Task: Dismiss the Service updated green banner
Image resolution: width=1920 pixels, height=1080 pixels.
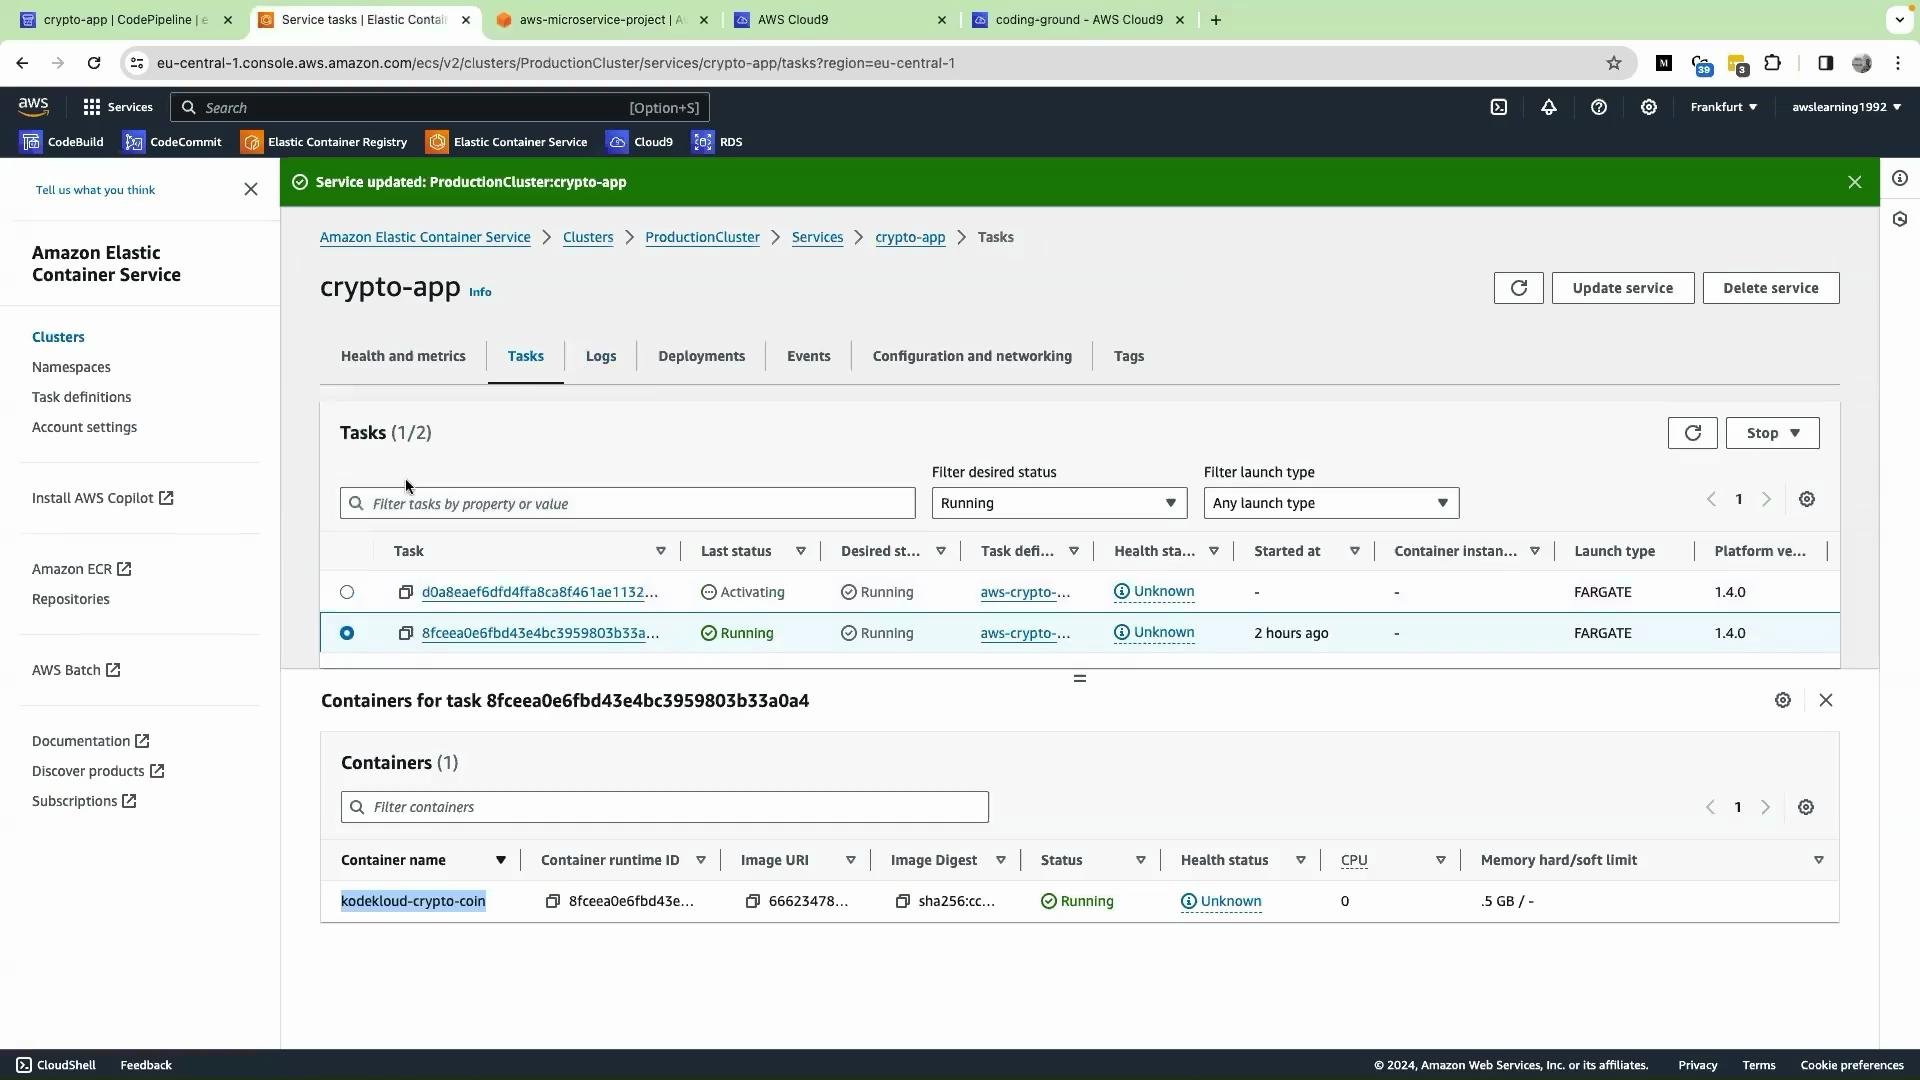Action: (1854, 182)
